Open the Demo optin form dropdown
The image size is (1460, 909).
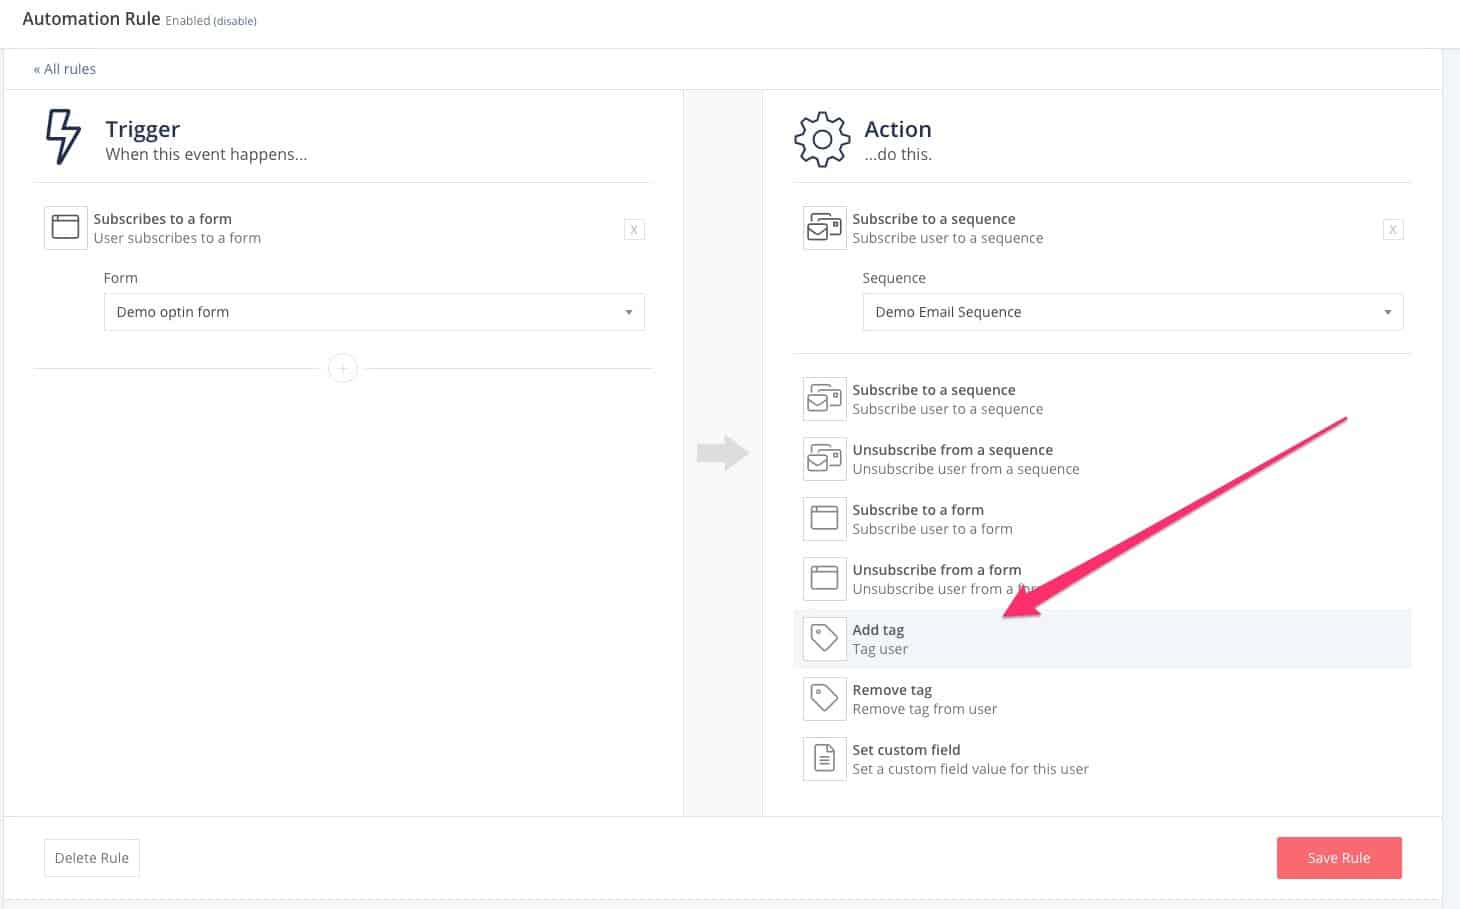(x=374, y=312)
